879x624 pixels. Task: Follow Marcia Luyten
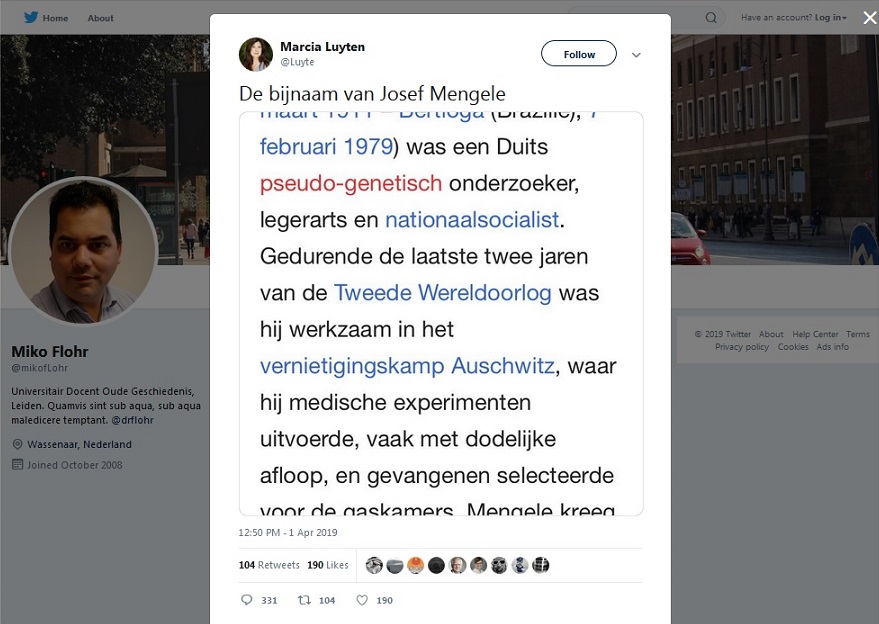point(579,54)
